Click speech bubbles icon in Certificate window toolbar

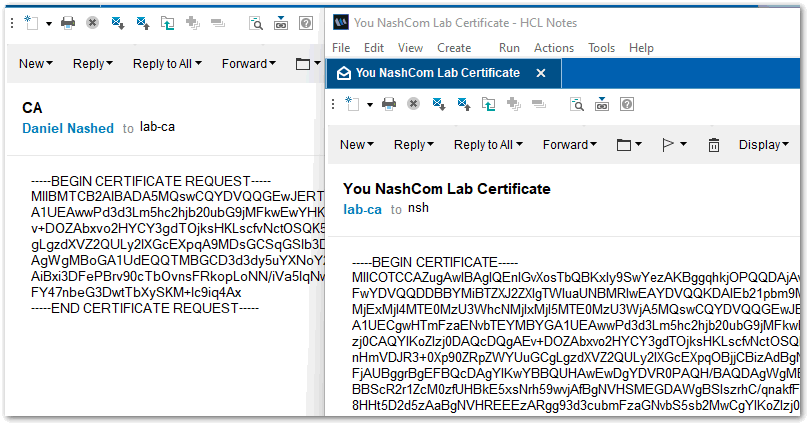point(539,104)
